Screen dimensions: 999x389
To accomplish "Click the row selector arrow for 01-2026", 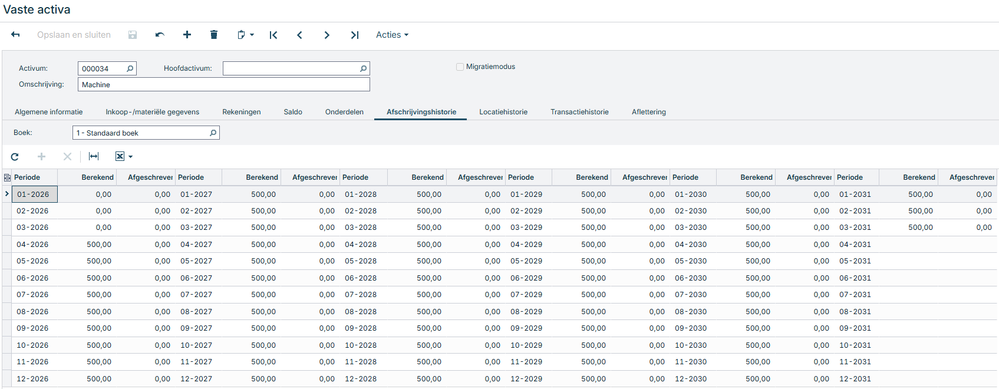I will (x=7, y=194).
